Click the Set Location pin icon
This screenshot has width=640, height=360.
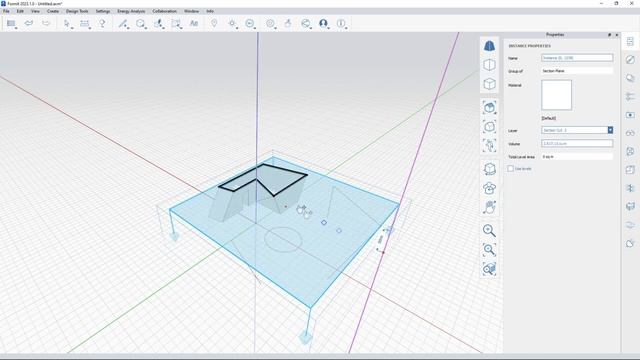tap(214, 24)
